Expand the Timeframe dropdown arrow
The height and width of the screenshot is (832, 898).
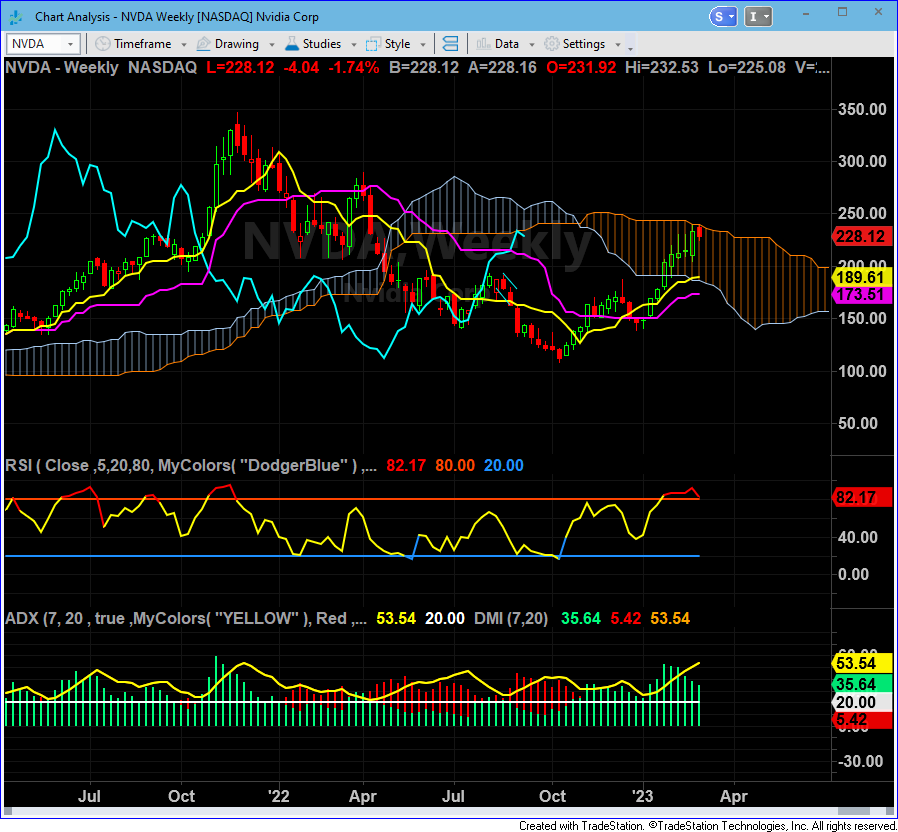pos(181,45)
